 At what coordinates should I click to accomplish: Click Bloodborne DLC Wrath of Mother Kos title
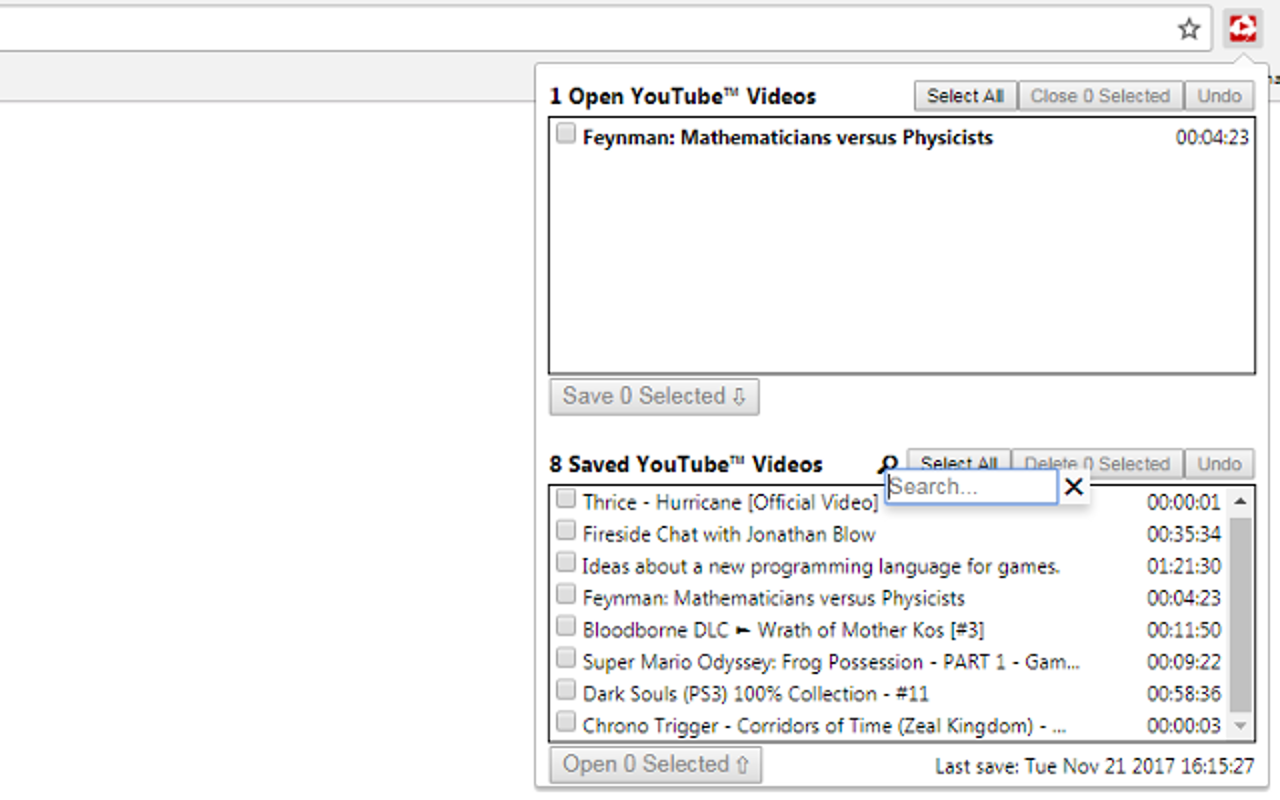(784, 631)
